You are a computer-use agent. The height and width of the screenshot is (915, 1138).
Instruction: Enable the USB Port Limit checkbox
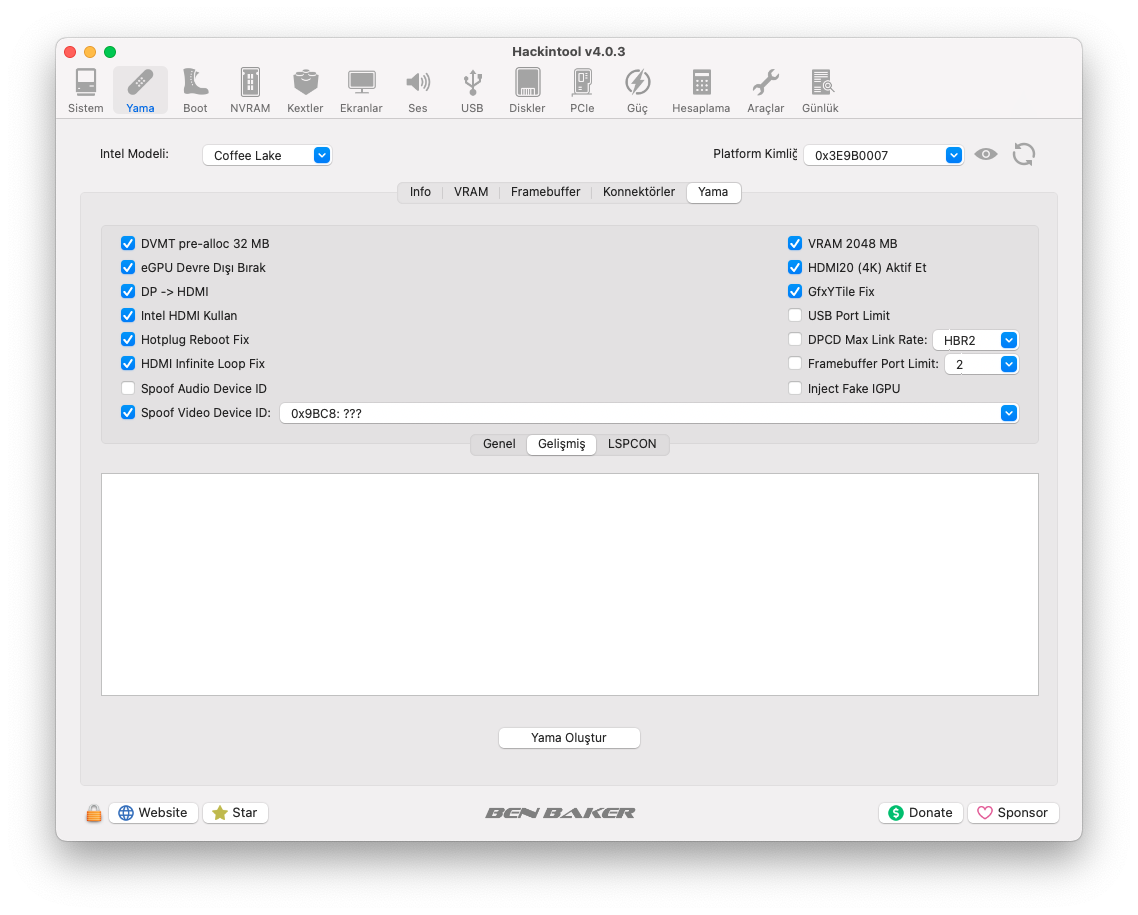(795, 315)
